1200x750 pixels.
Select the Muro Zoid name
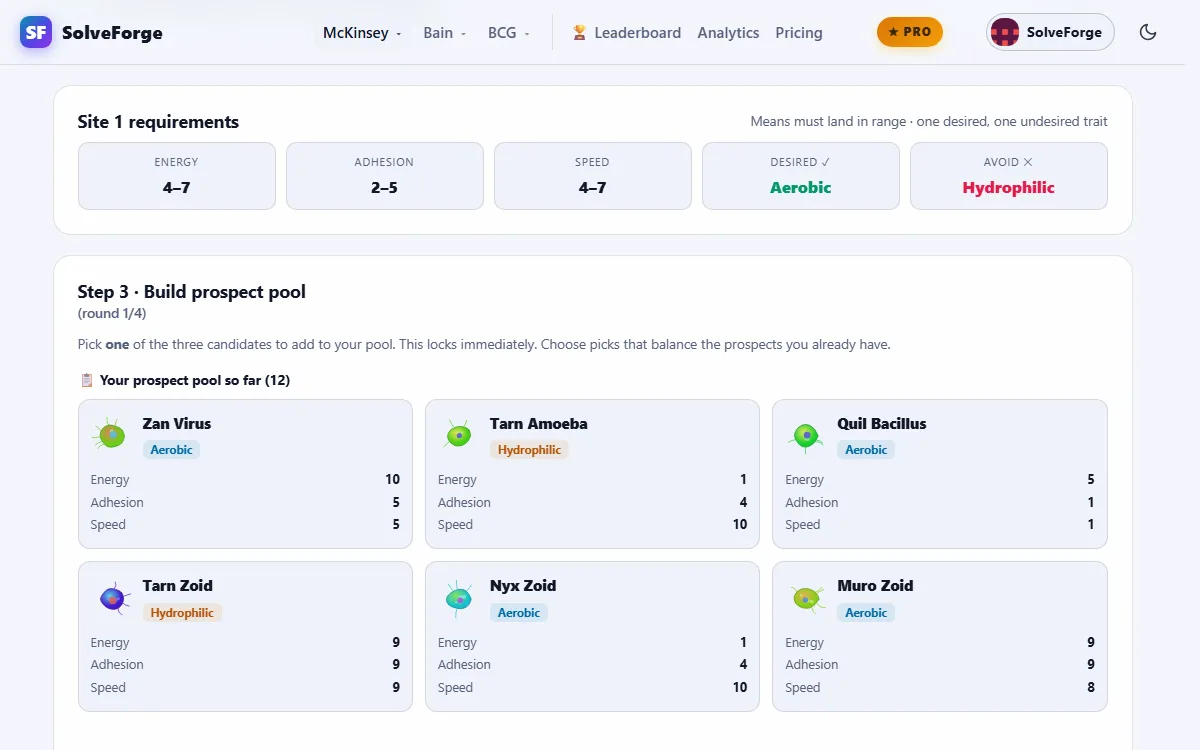coord(876,586)
